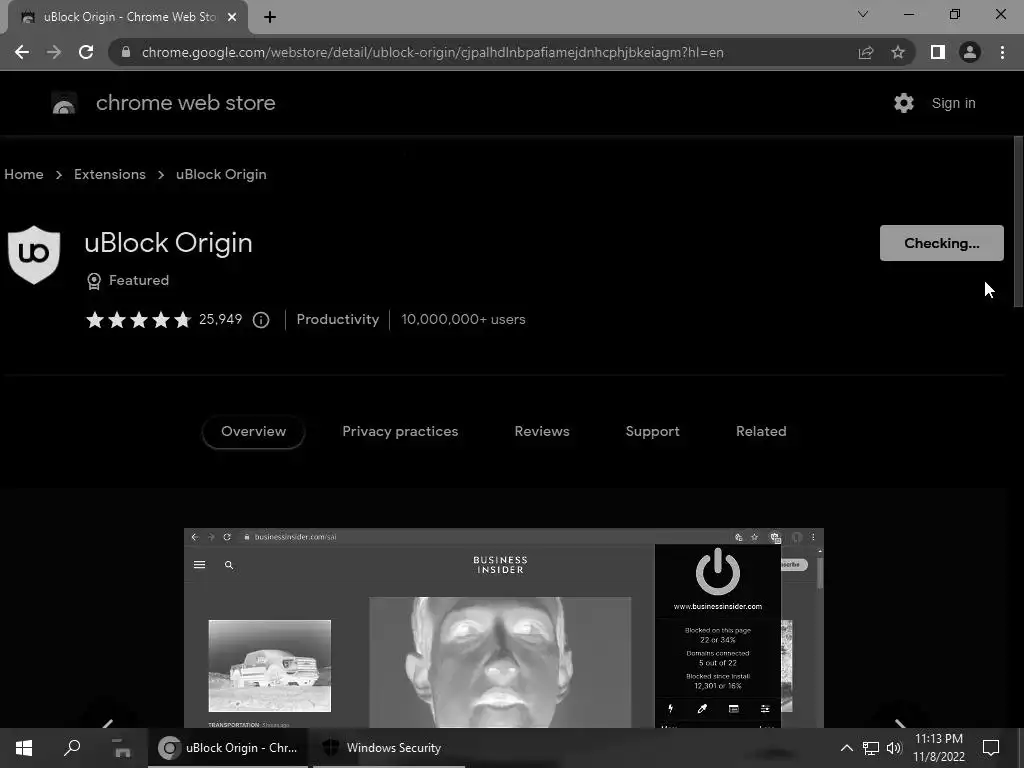This screenshot has height=768, width=1024.
Task: Show previous screenshot with left arrow
Action: coord(108,724)
